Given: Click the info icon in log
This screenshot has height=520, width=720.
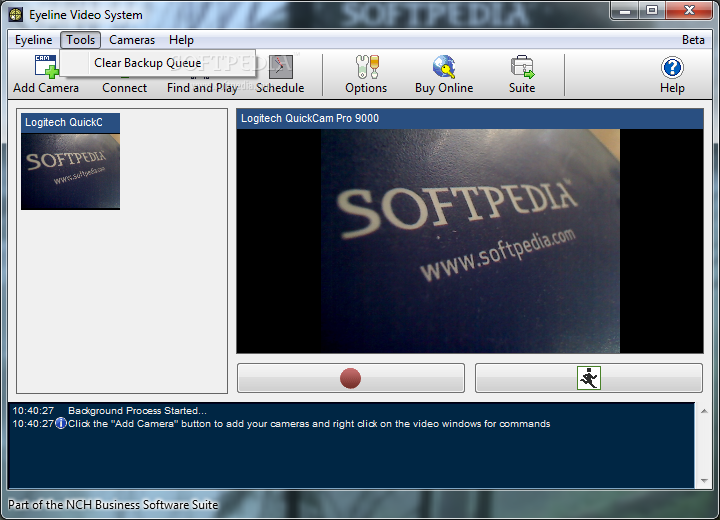Looking at the screenshot, I should [61, 423].
